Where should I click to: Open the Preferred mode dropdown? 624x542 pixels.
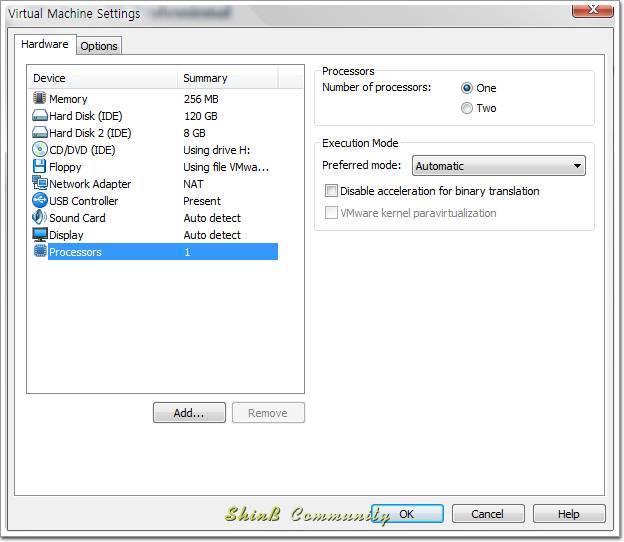pos(499,166)
